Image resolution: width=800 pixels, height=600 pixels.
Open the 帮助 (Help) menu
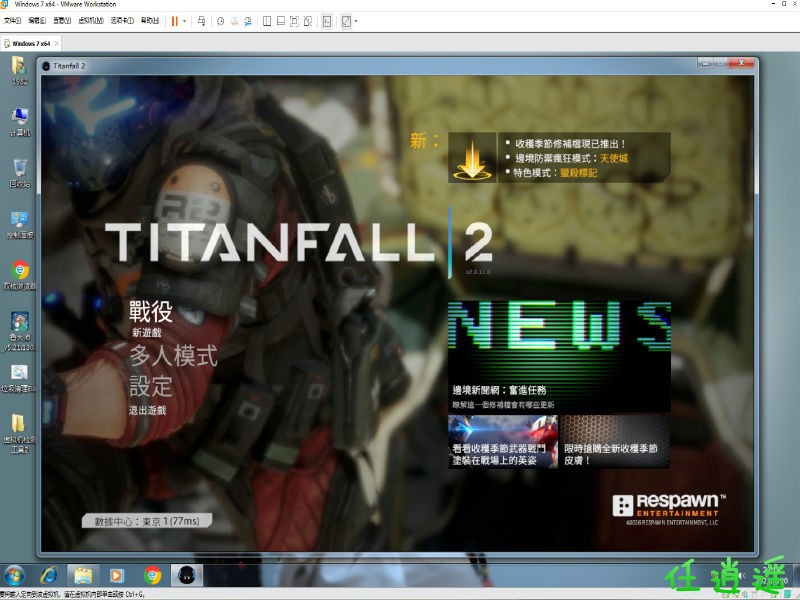tap(149, 20)
